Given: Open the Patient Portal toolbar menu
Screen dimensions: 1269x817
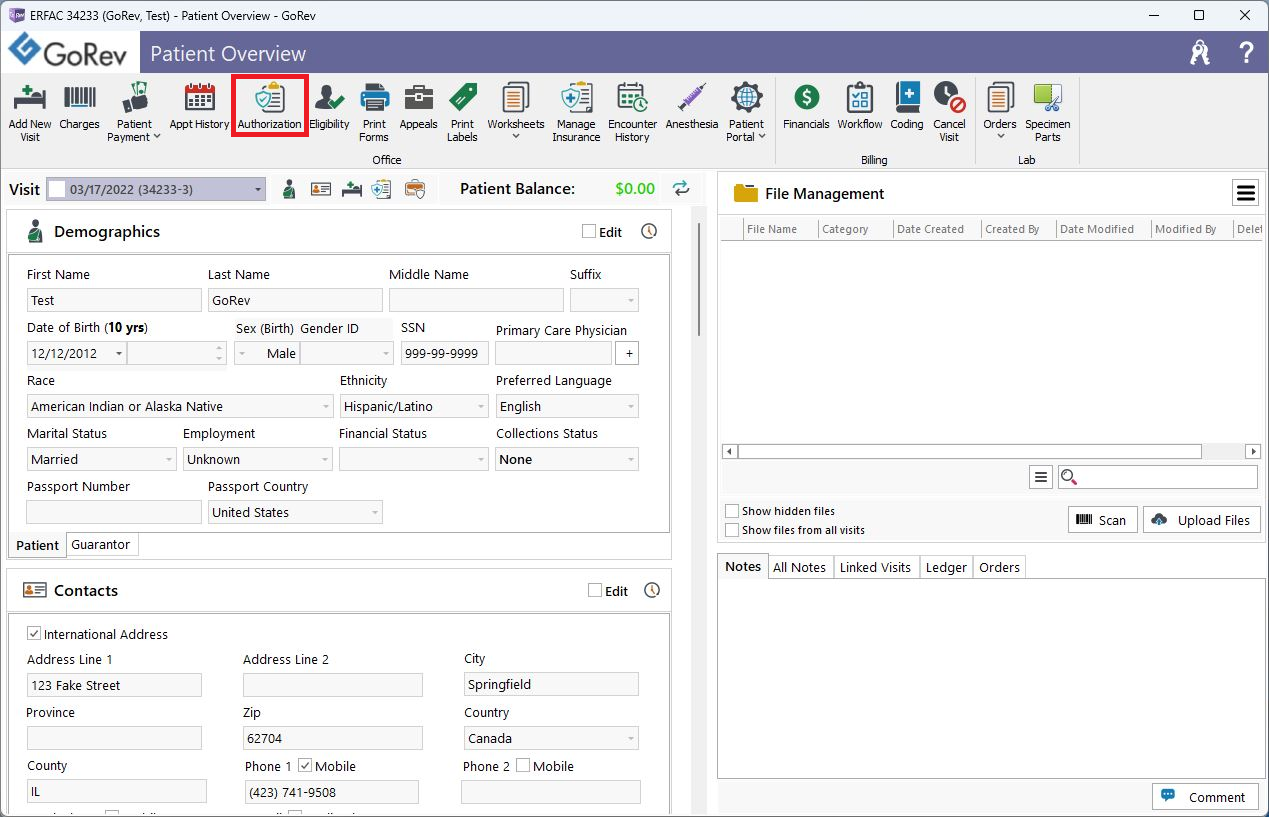Looking at the screenshot, I should click(746, 112).
